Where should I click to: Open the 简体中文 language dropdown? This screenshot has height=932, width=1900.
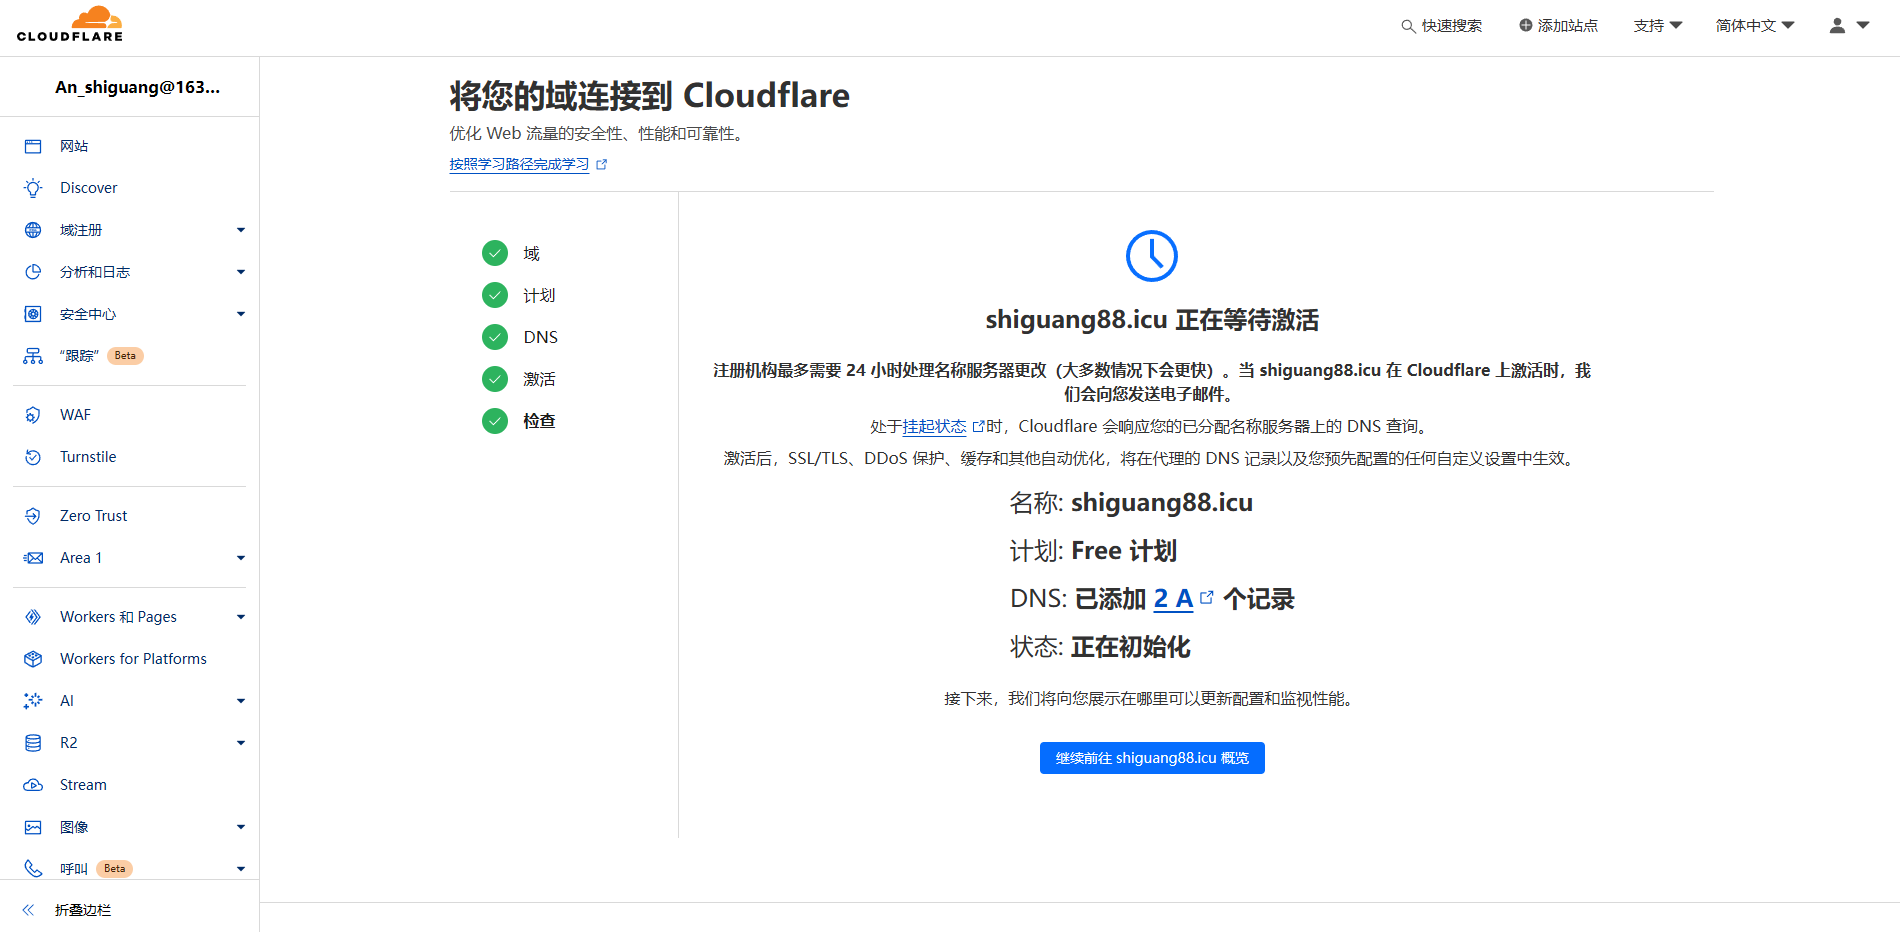[1755, 25]
